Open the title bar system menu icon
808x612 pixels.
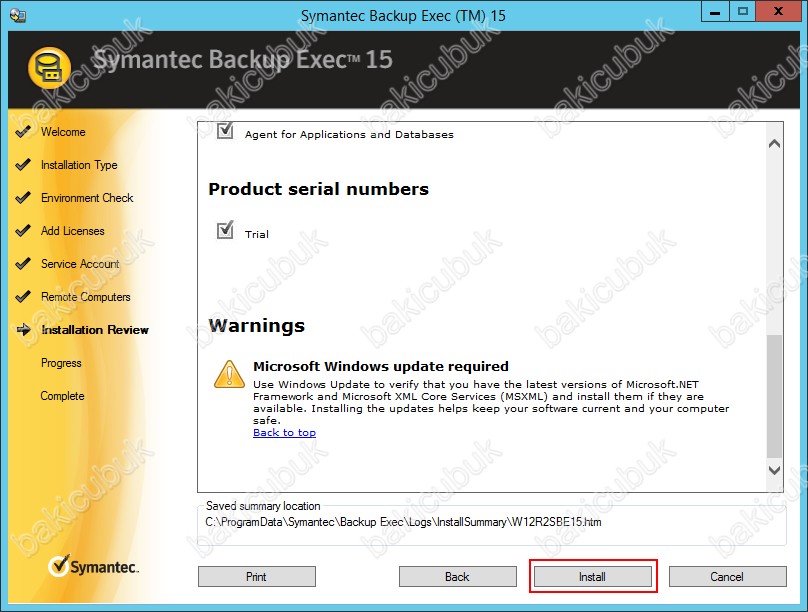coord(18,15)
